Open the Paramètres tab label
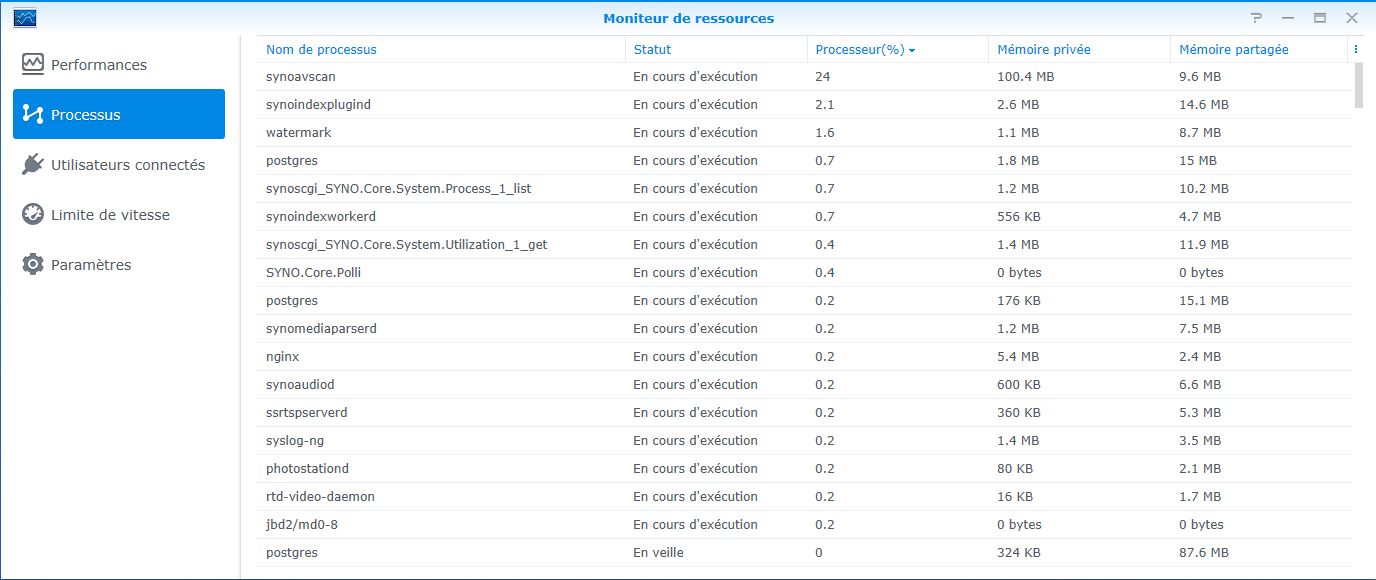This screenshot has height=580, width=1376. coord(91,265)
